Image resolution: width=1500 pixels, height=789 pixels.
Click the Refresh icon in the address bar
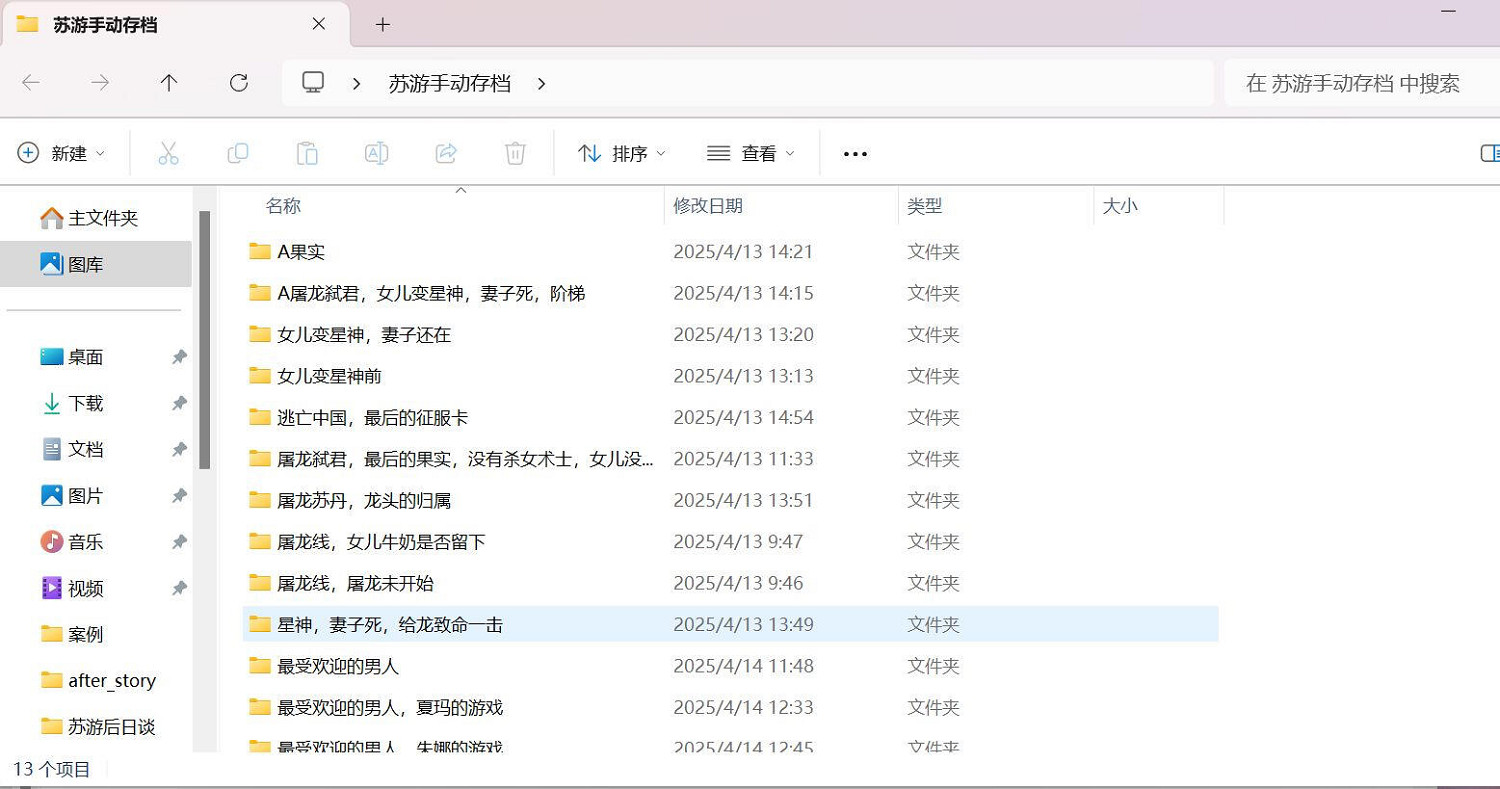238,83
